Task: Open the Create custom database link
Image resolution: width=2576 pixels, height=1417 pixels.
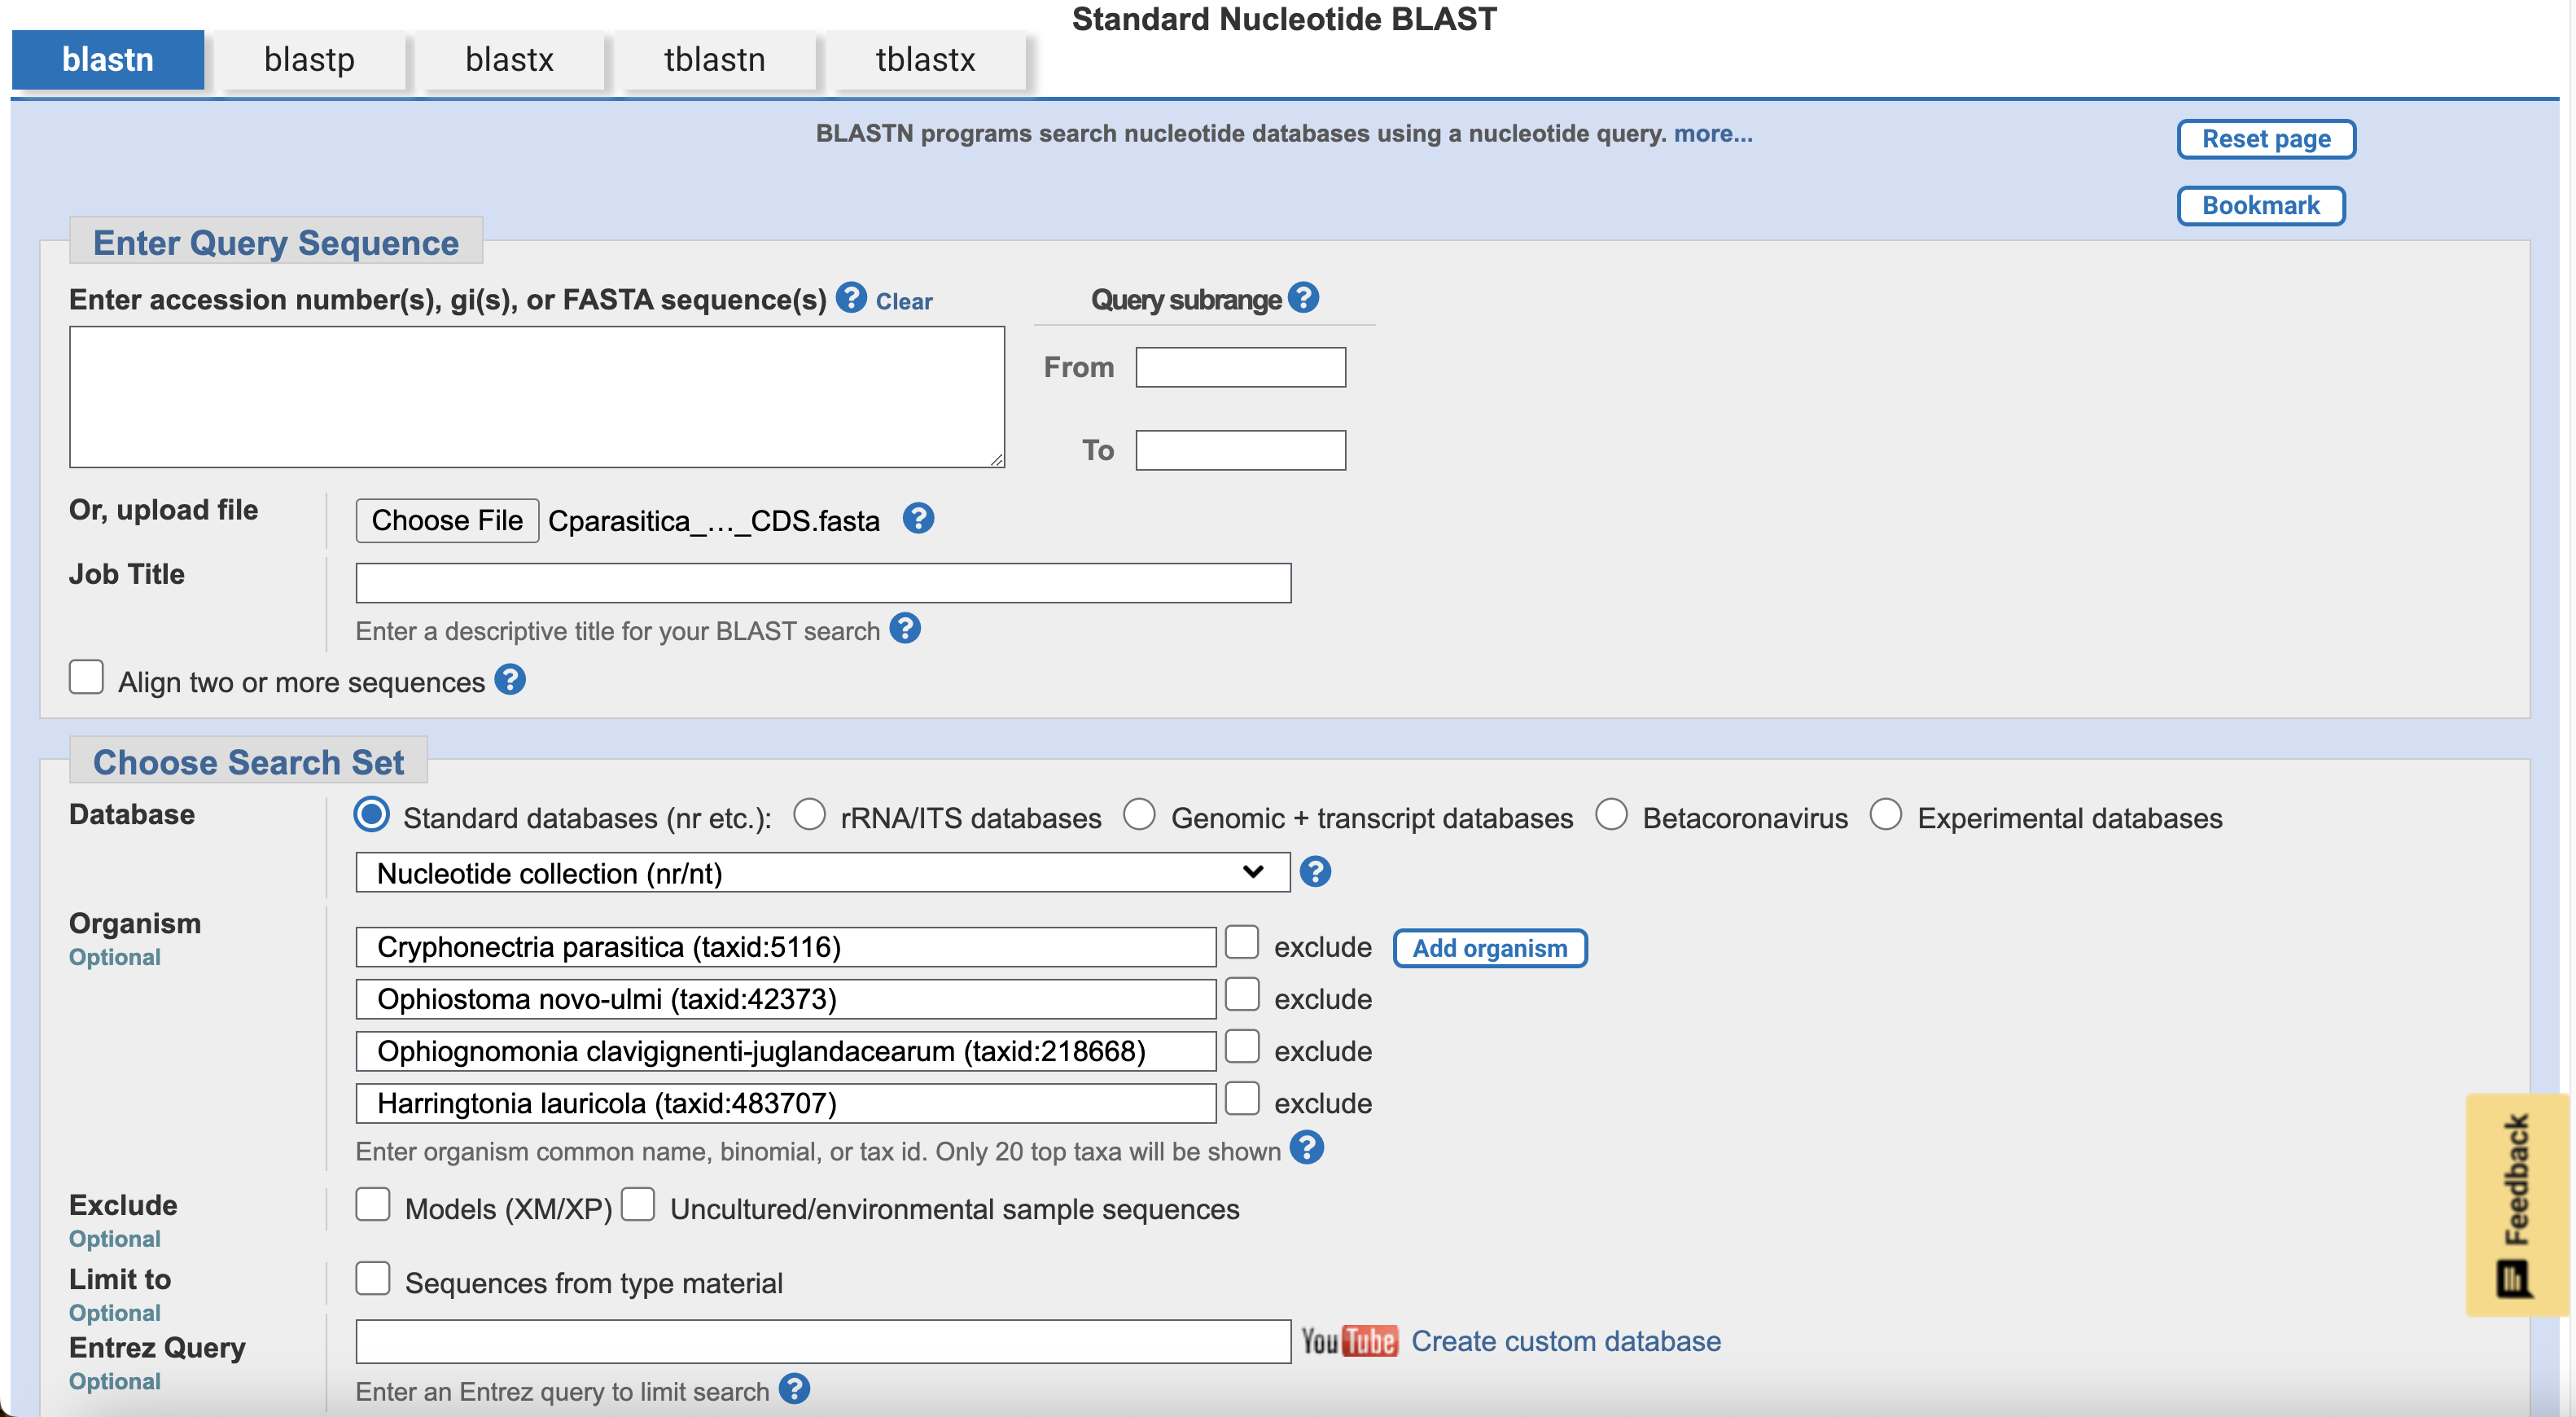Action: point(1565,1341)
